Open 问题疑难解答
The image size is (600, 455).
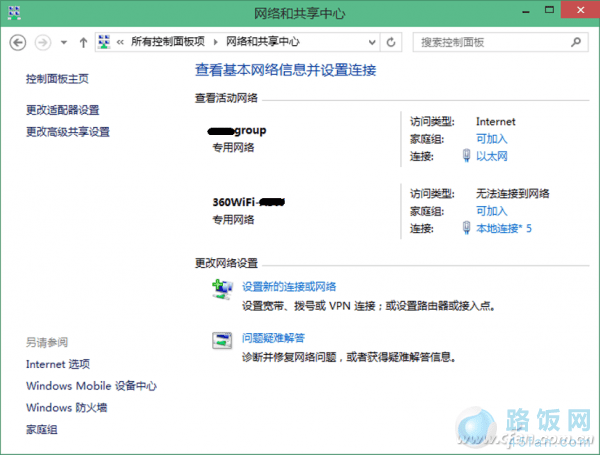tap(273, 338)
